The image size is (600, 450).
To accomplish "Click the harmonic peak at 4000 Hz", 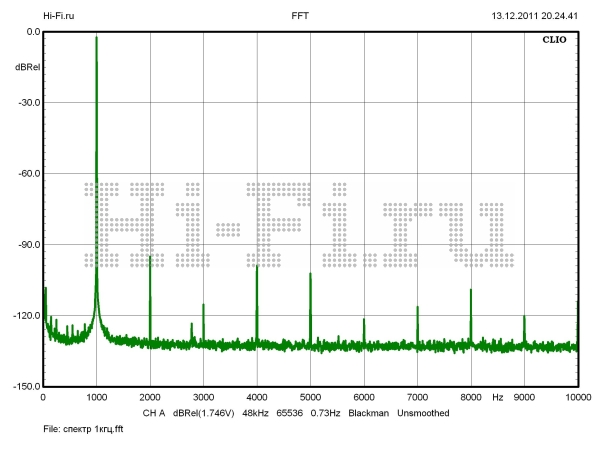I will pos(257,266).
